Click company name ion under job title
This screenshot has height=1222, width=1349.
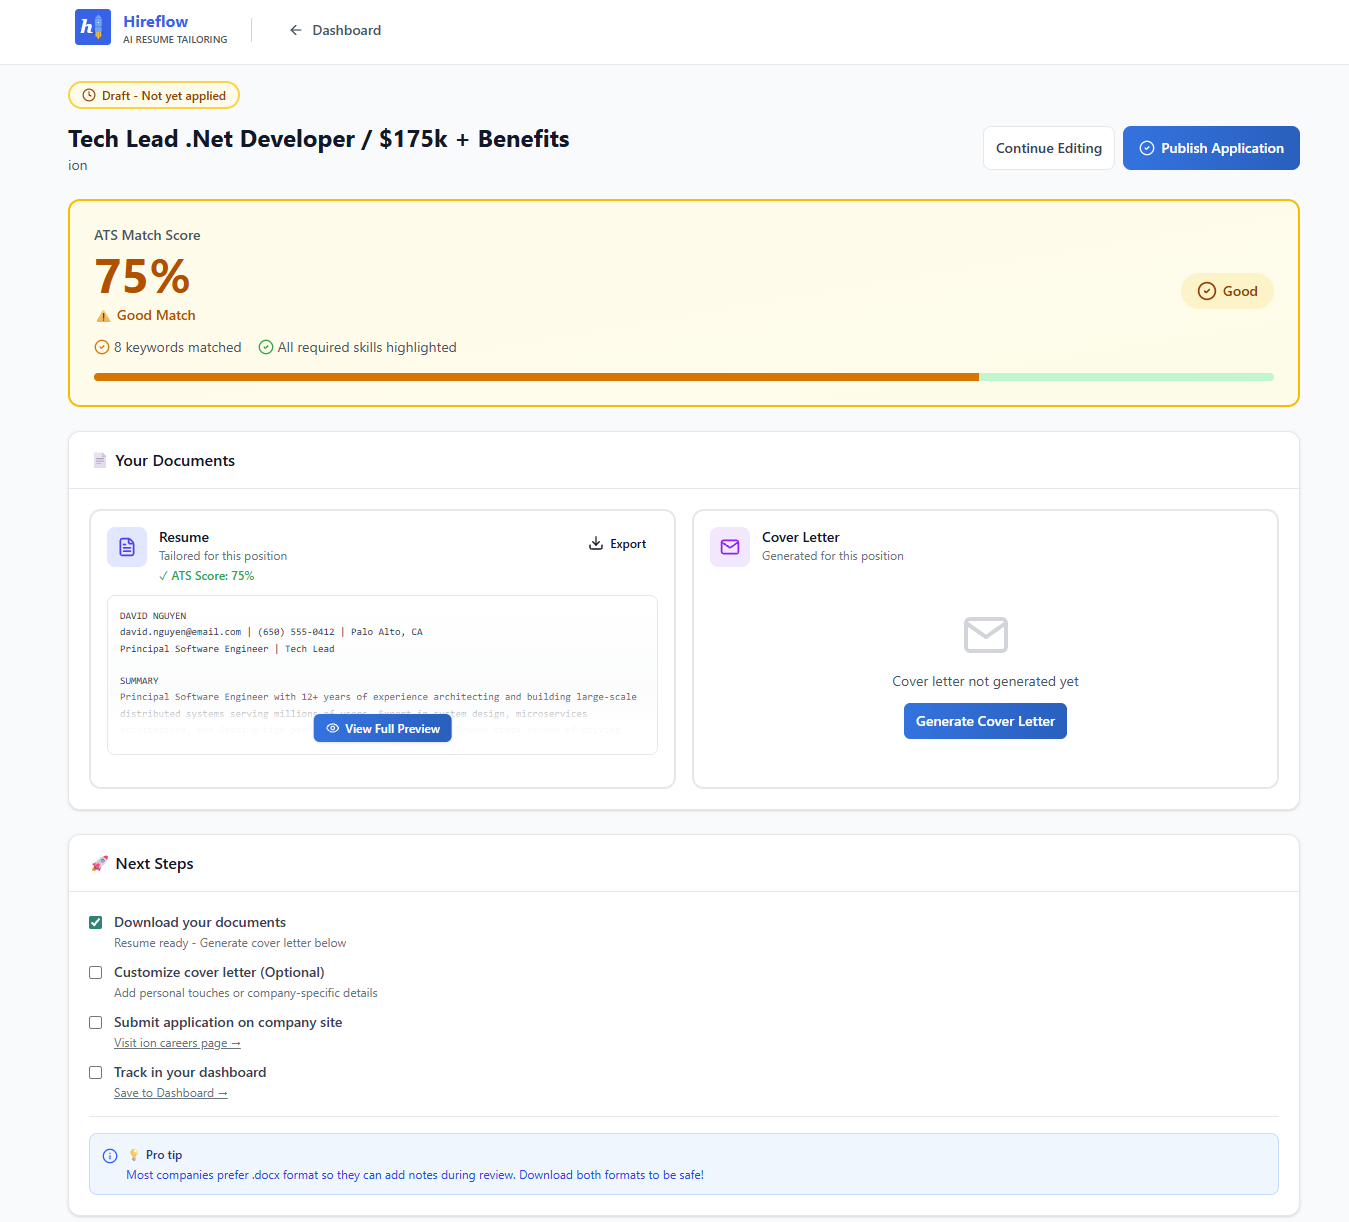click(x=78, y=166)
